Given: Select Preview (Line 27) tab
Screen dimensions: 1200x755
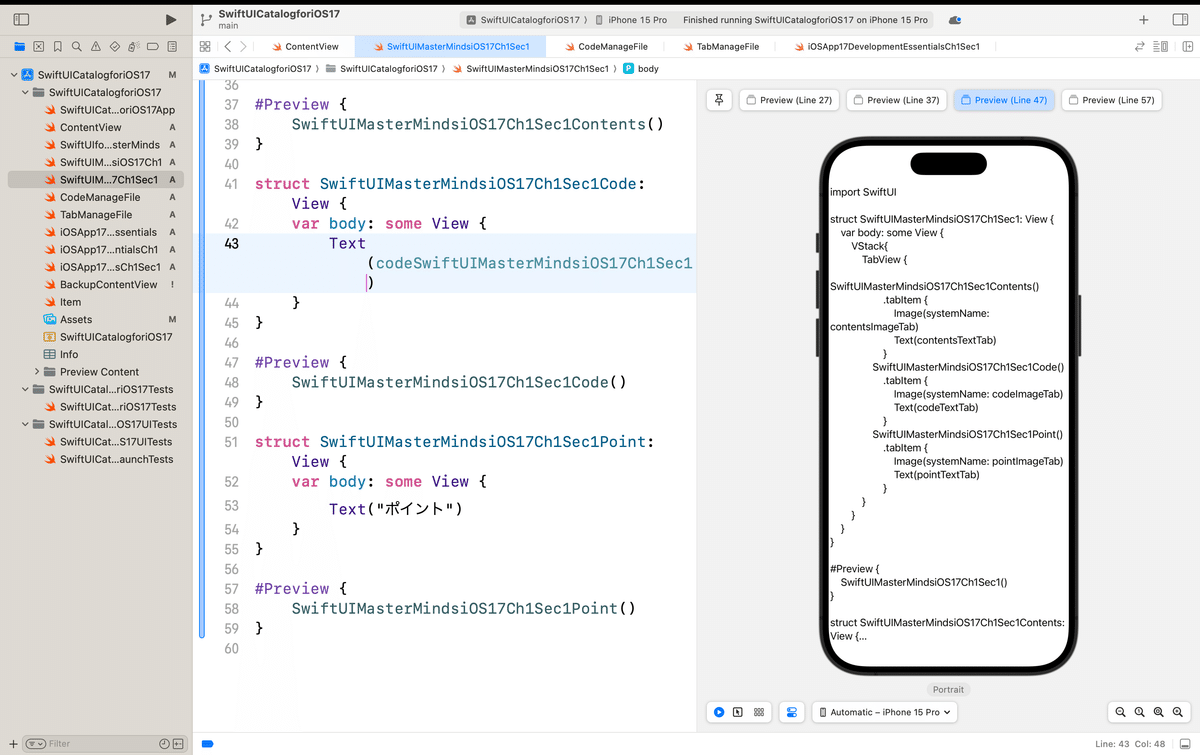Looking at the screenshot, I should 789,100.
